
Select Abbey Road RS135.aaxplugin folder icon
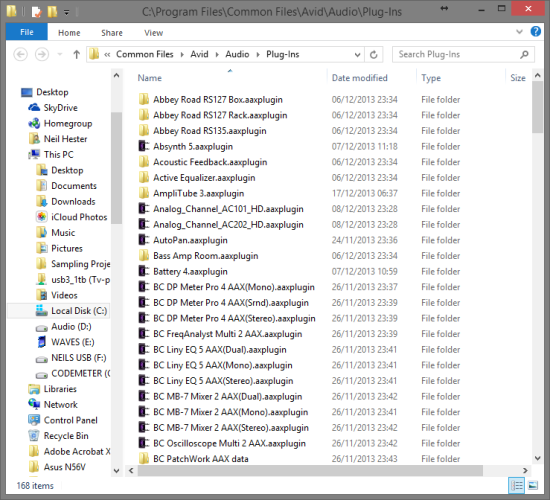(143, 131)
